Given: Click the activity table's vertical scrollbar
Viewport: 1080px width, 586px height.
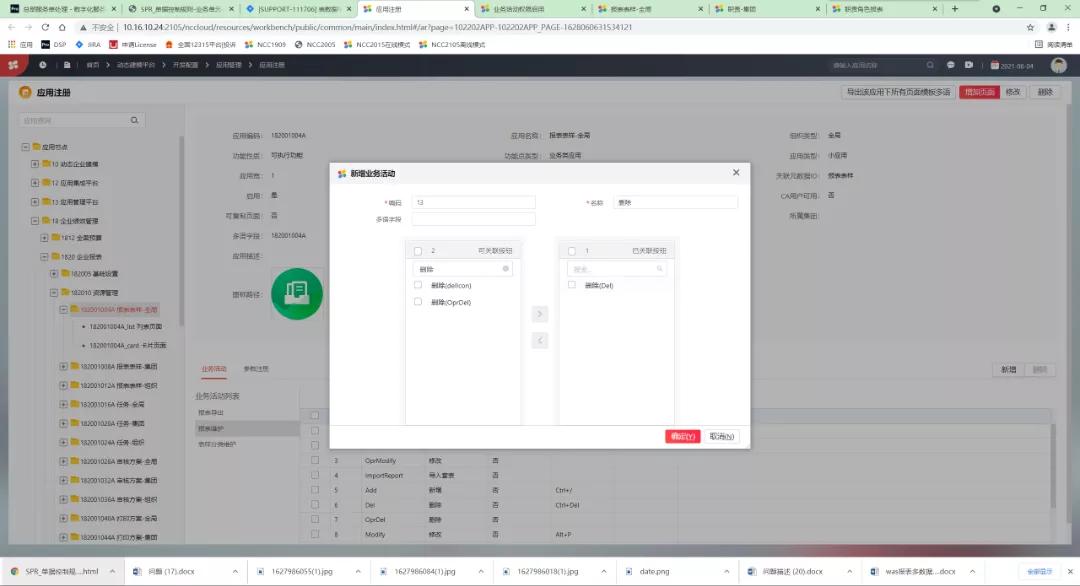Looking at the screenshot, I should point(1052,467).
